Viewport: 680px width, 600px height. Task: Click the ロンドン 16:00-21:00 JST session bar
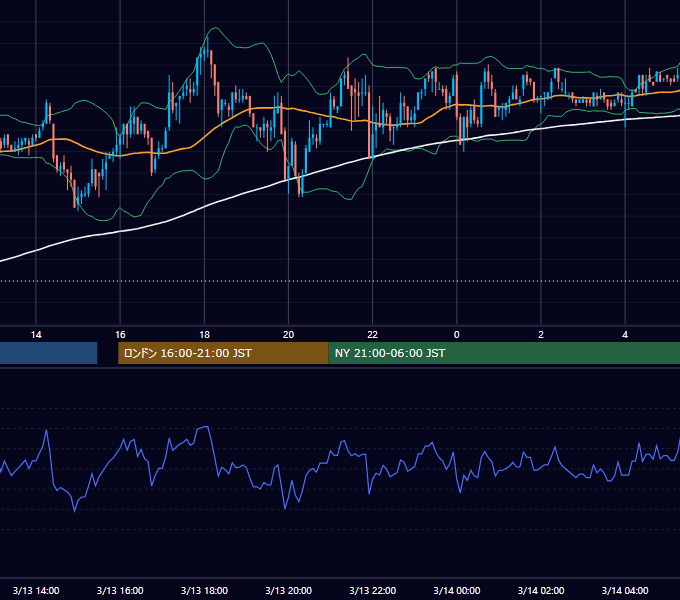point(223,353)
